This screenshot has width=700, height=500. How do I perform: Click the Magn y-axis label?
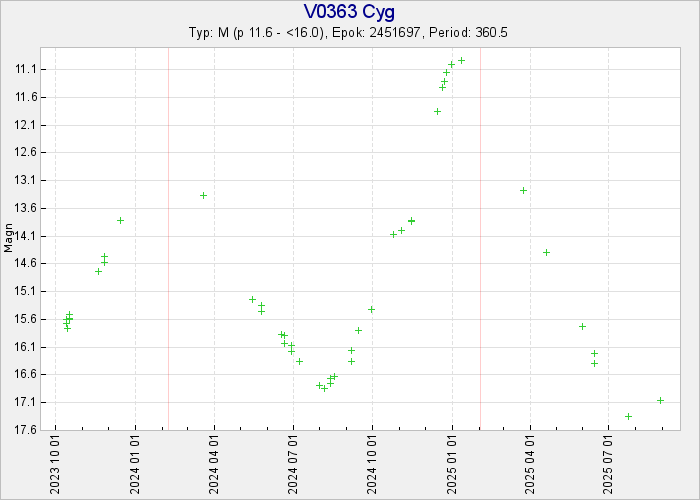pos(9,240)
